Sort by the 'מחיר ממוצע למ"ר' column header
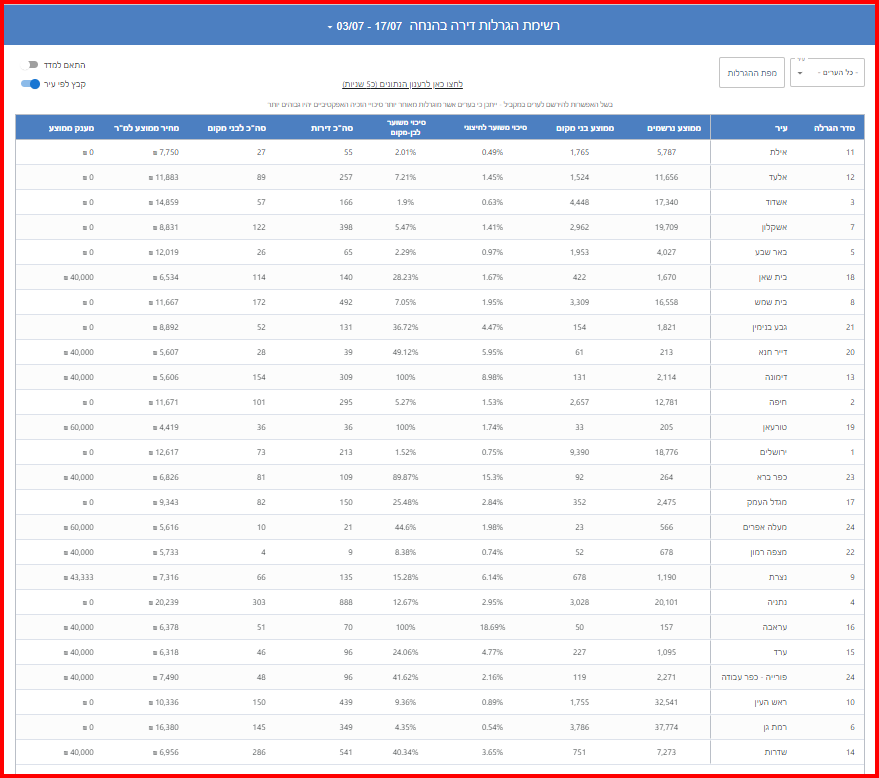This screenshot has width=879, height=778. pyautogui.click(x=146, y=128)
